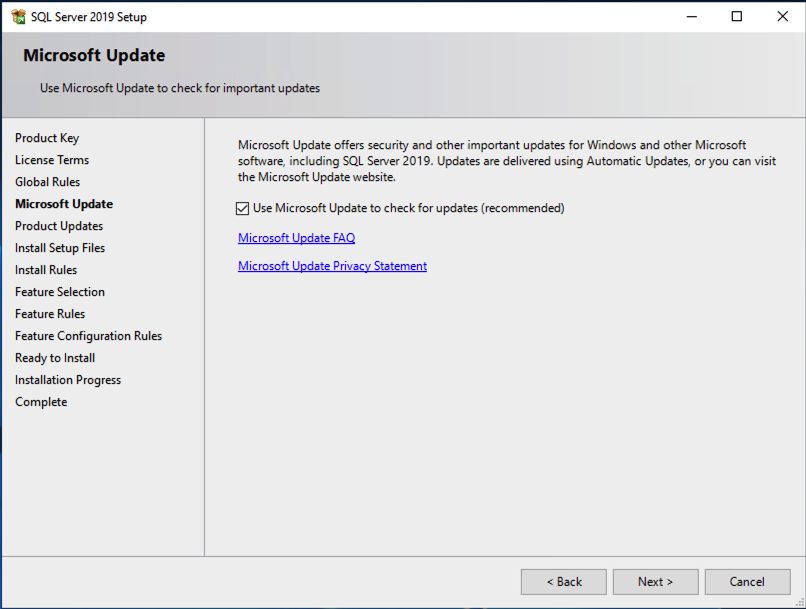Cancel the SQL Server setup
This screenshot has height=609, width=806.
pyautogui.click(x=747, y=581)
